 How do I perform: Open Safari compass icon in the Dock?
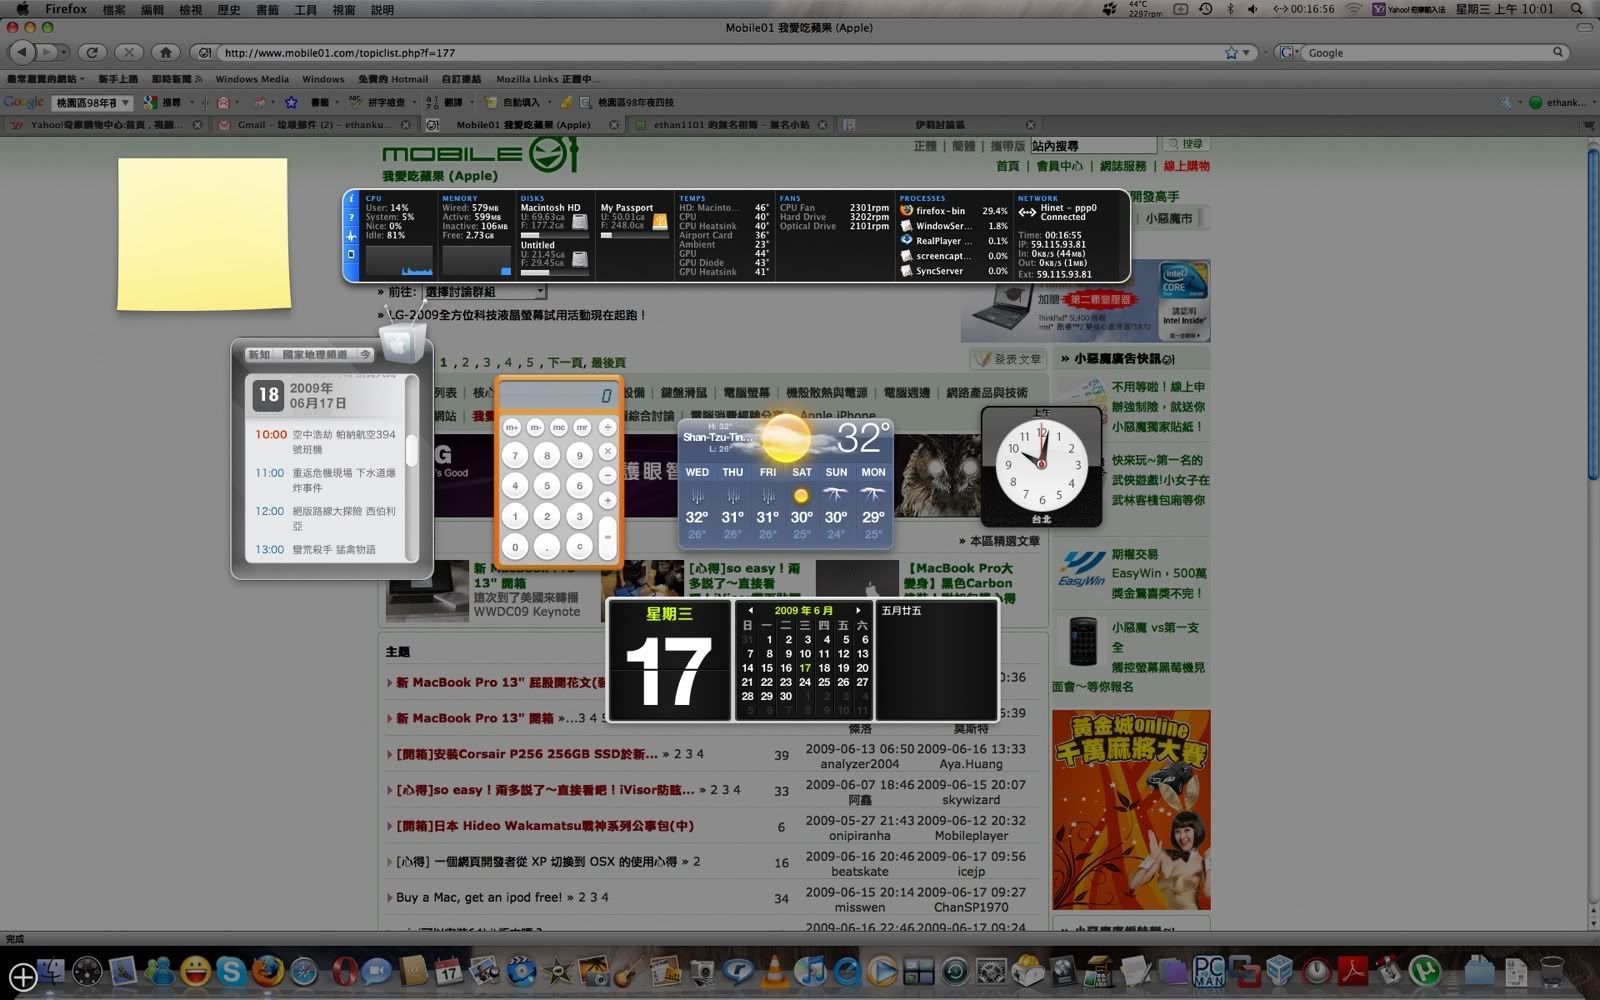(x=304, y=970)
